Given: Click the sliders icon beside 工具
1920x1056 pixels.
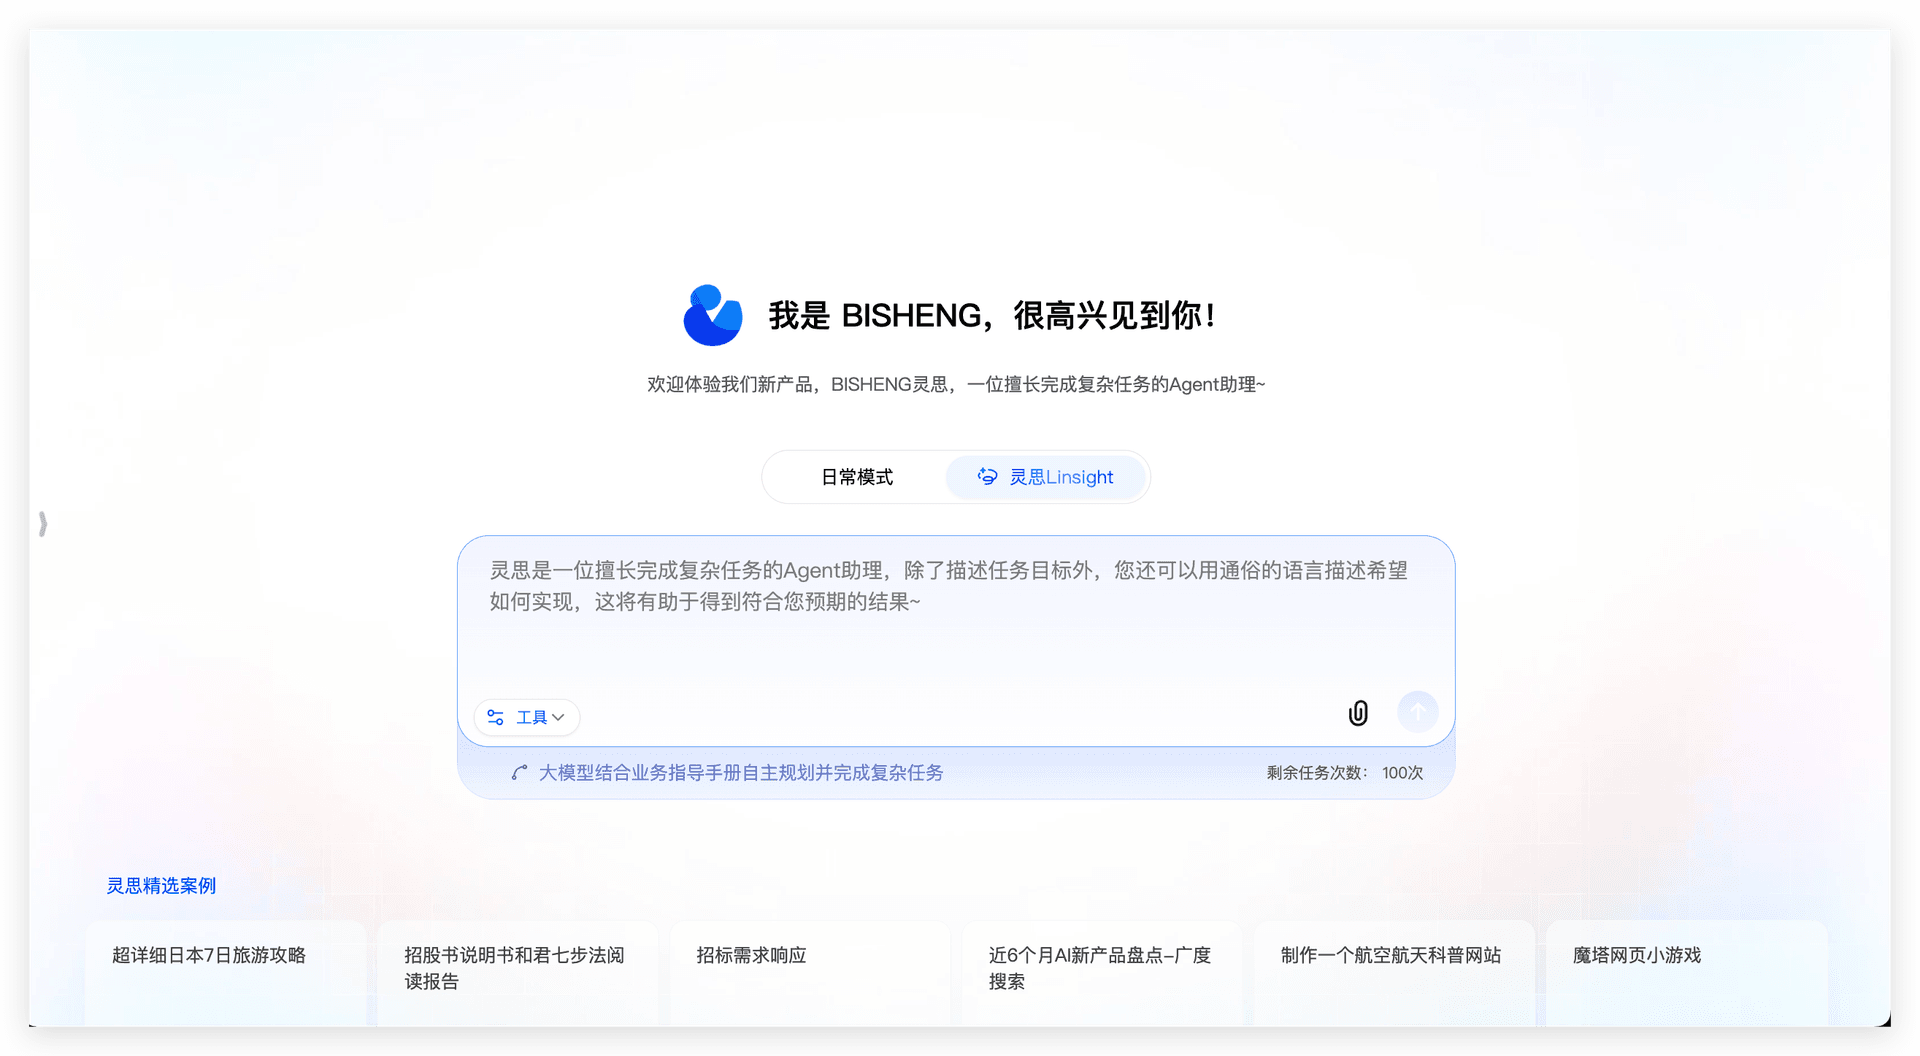Looking at the screenshot, I should click(495, 717).
